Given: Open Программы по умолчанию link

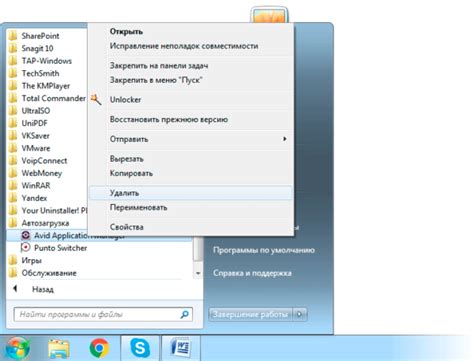Looking at the screenshot, I should coord(264,250).
